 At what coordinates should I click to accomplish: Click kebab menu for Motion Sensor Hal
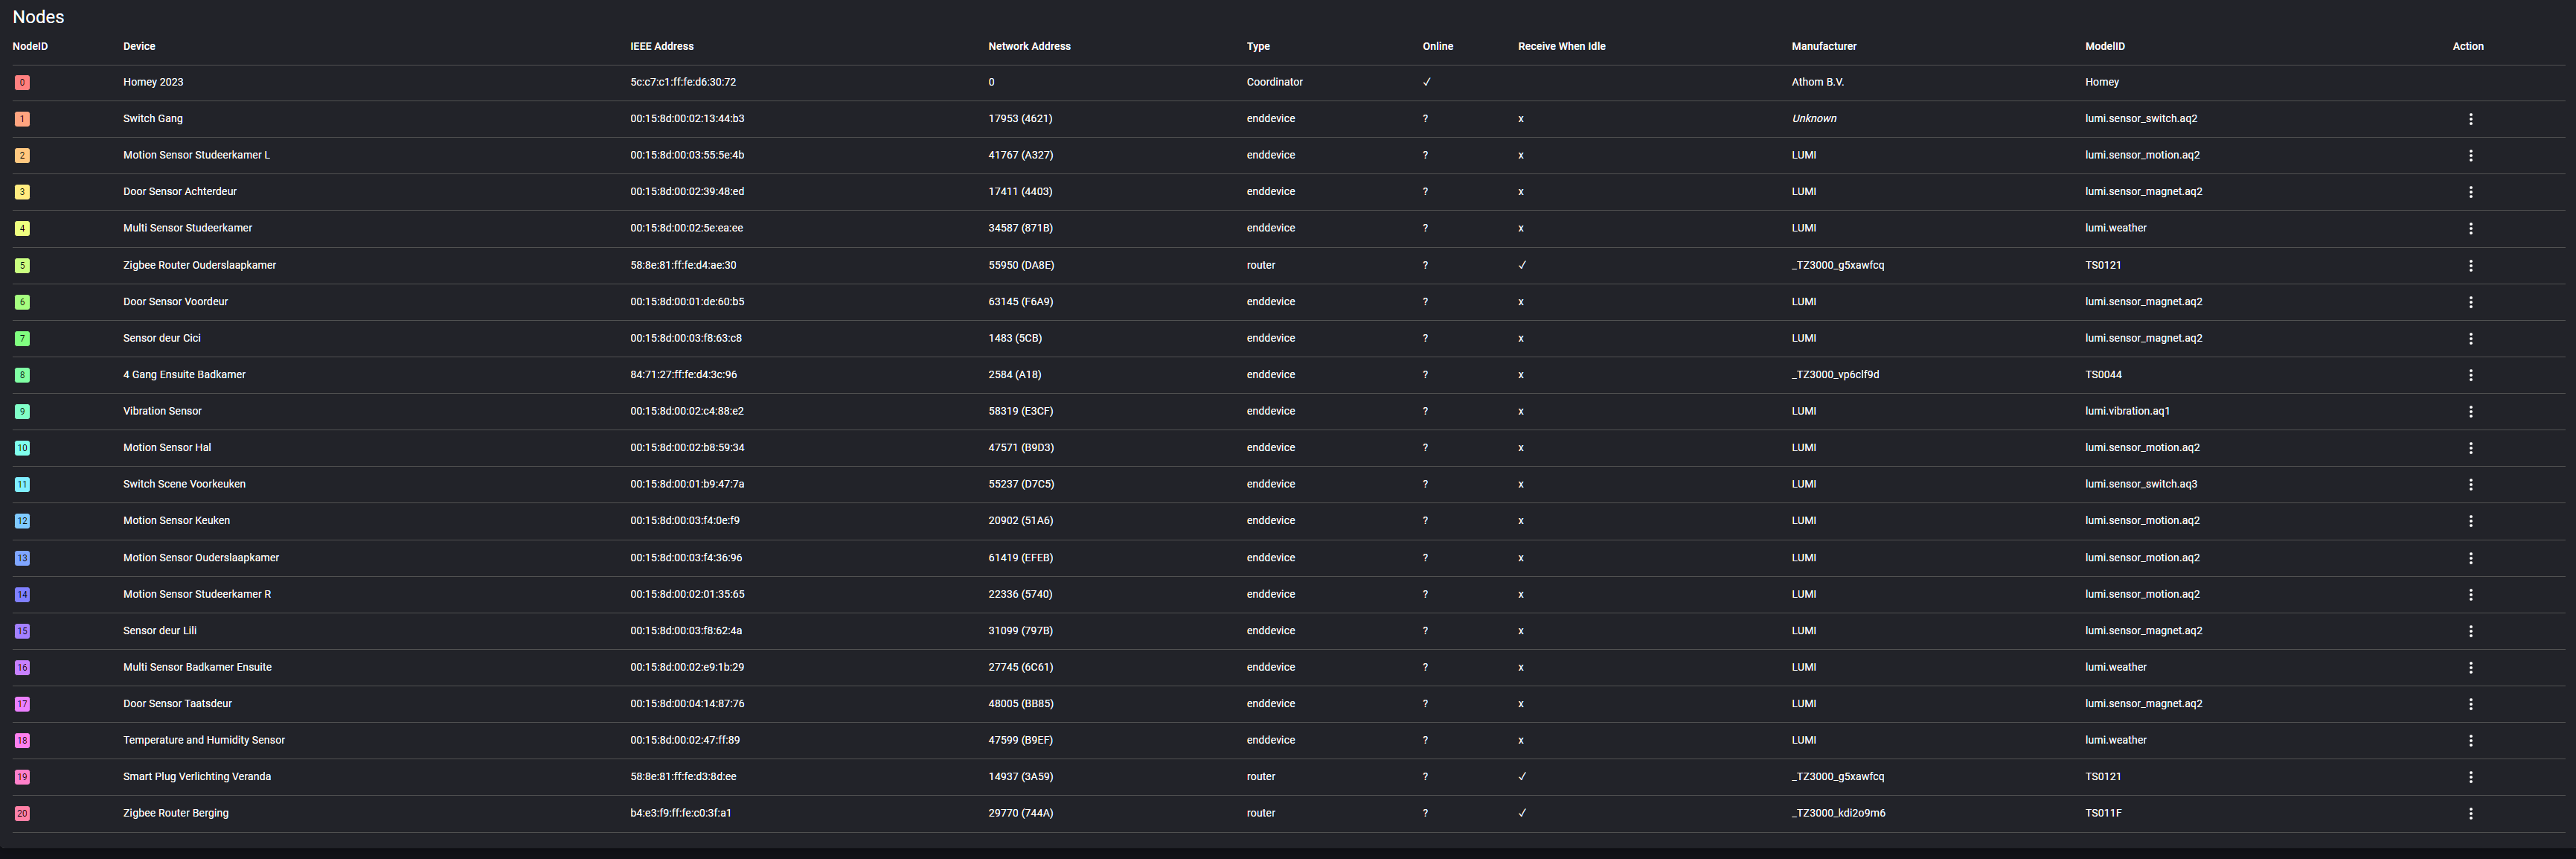point(2470,448)
